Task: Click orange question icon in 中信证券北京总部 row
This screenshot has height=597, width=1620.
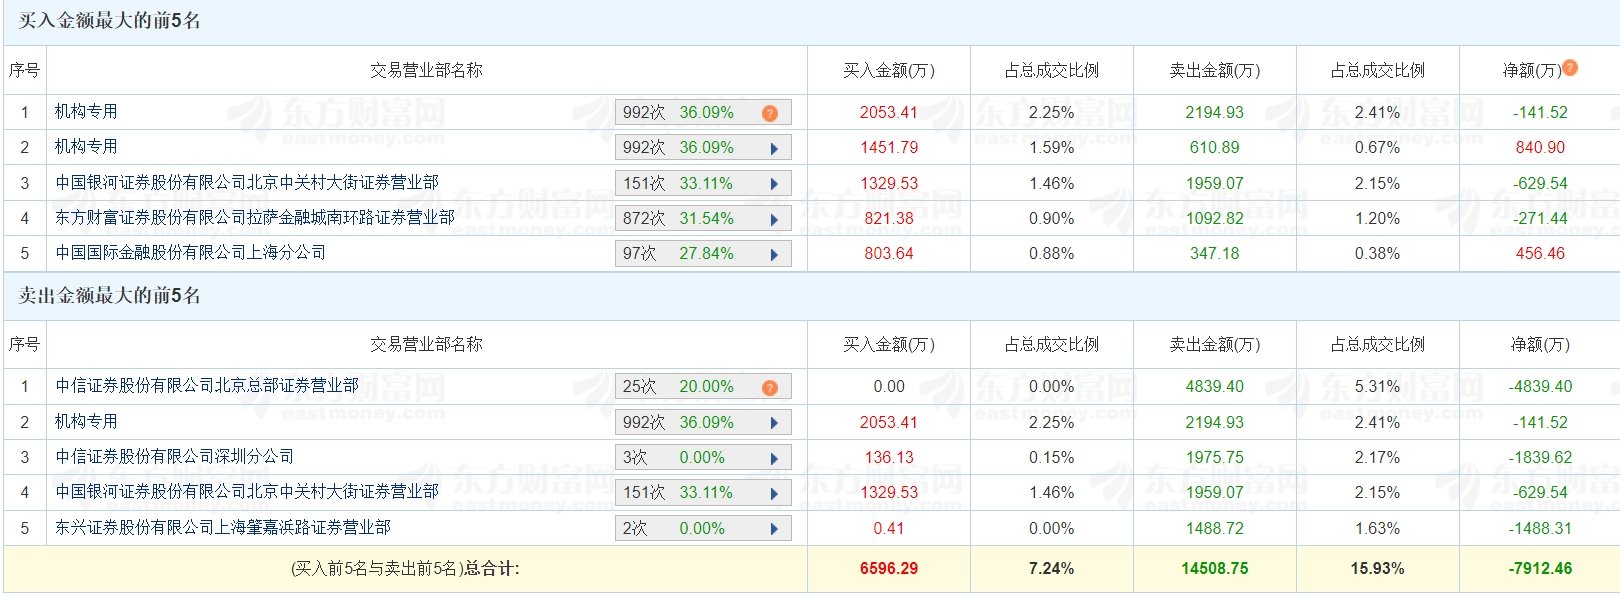Action: coord(770,388)
